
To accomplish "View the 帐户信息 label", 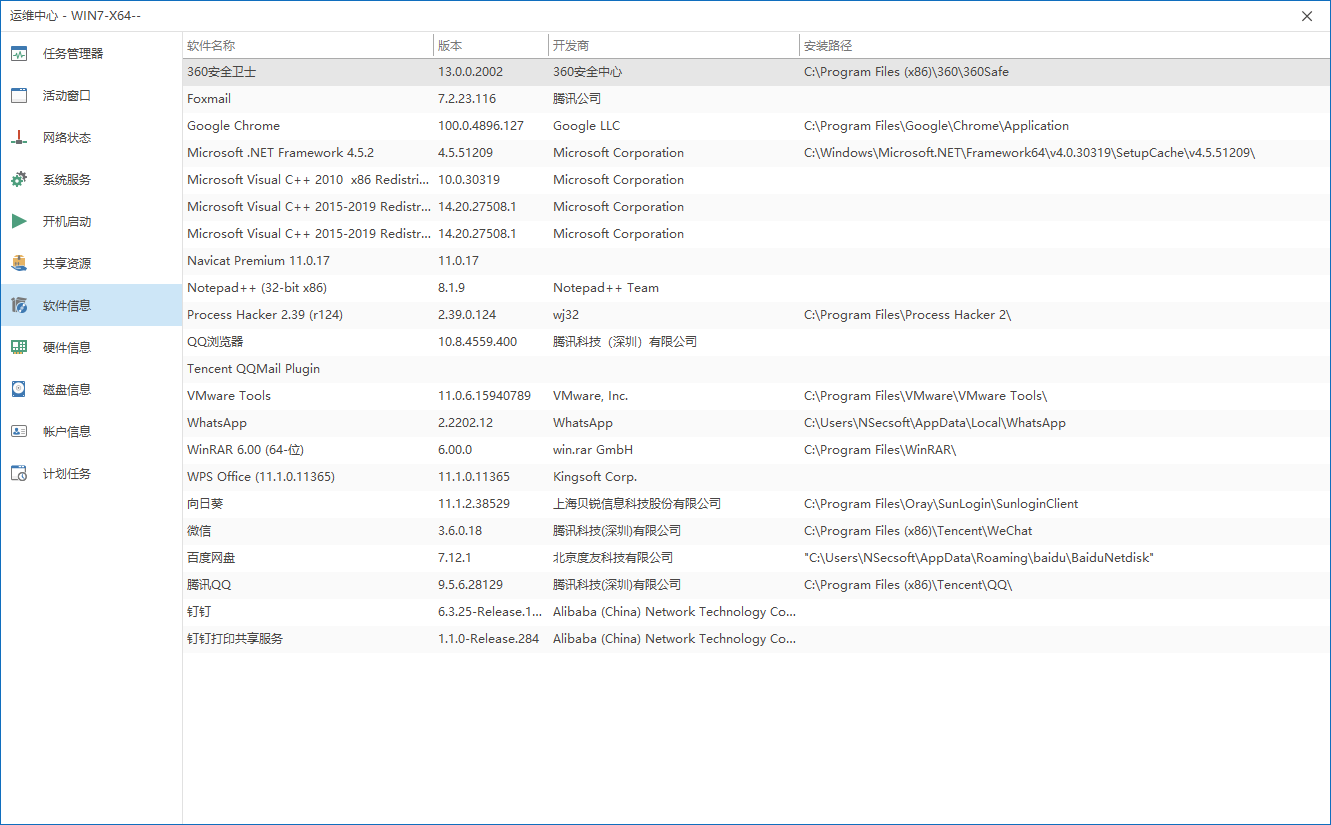I will [x=66, y=432].
